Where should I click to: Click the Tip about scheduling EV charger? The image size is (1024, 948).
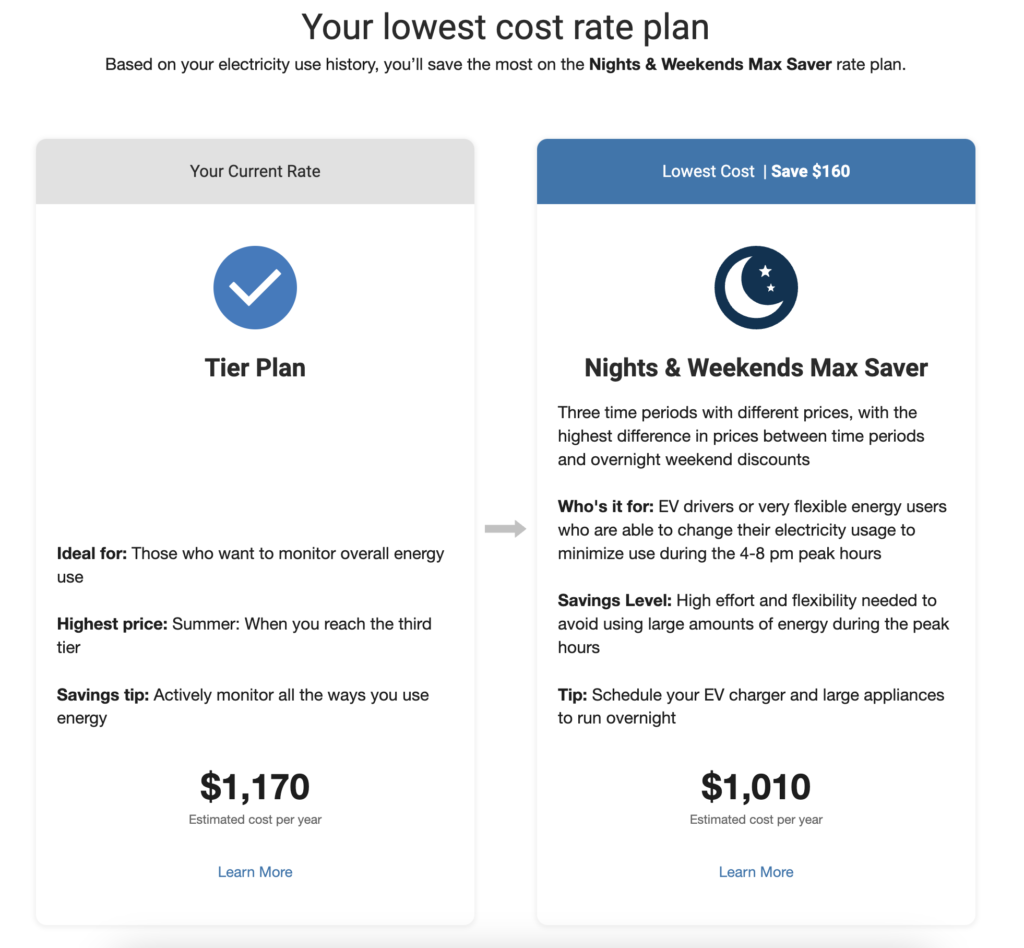751,706
